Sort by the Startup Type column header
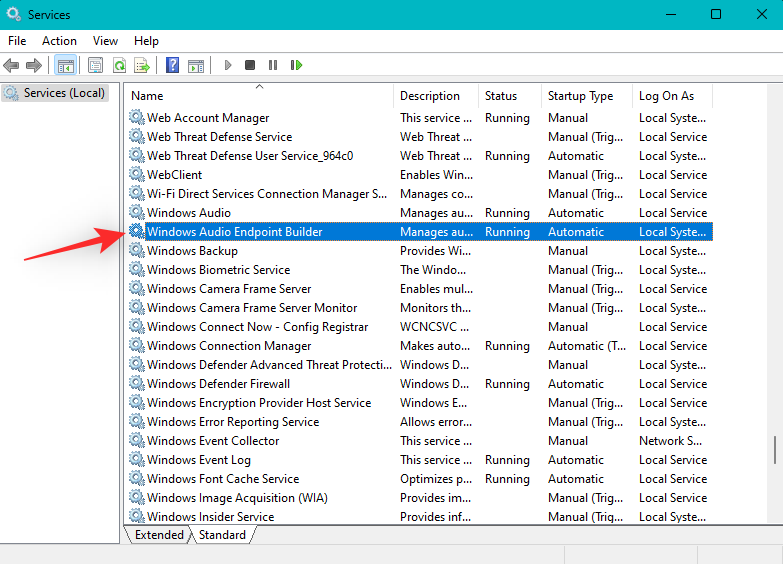 point(580,96)
